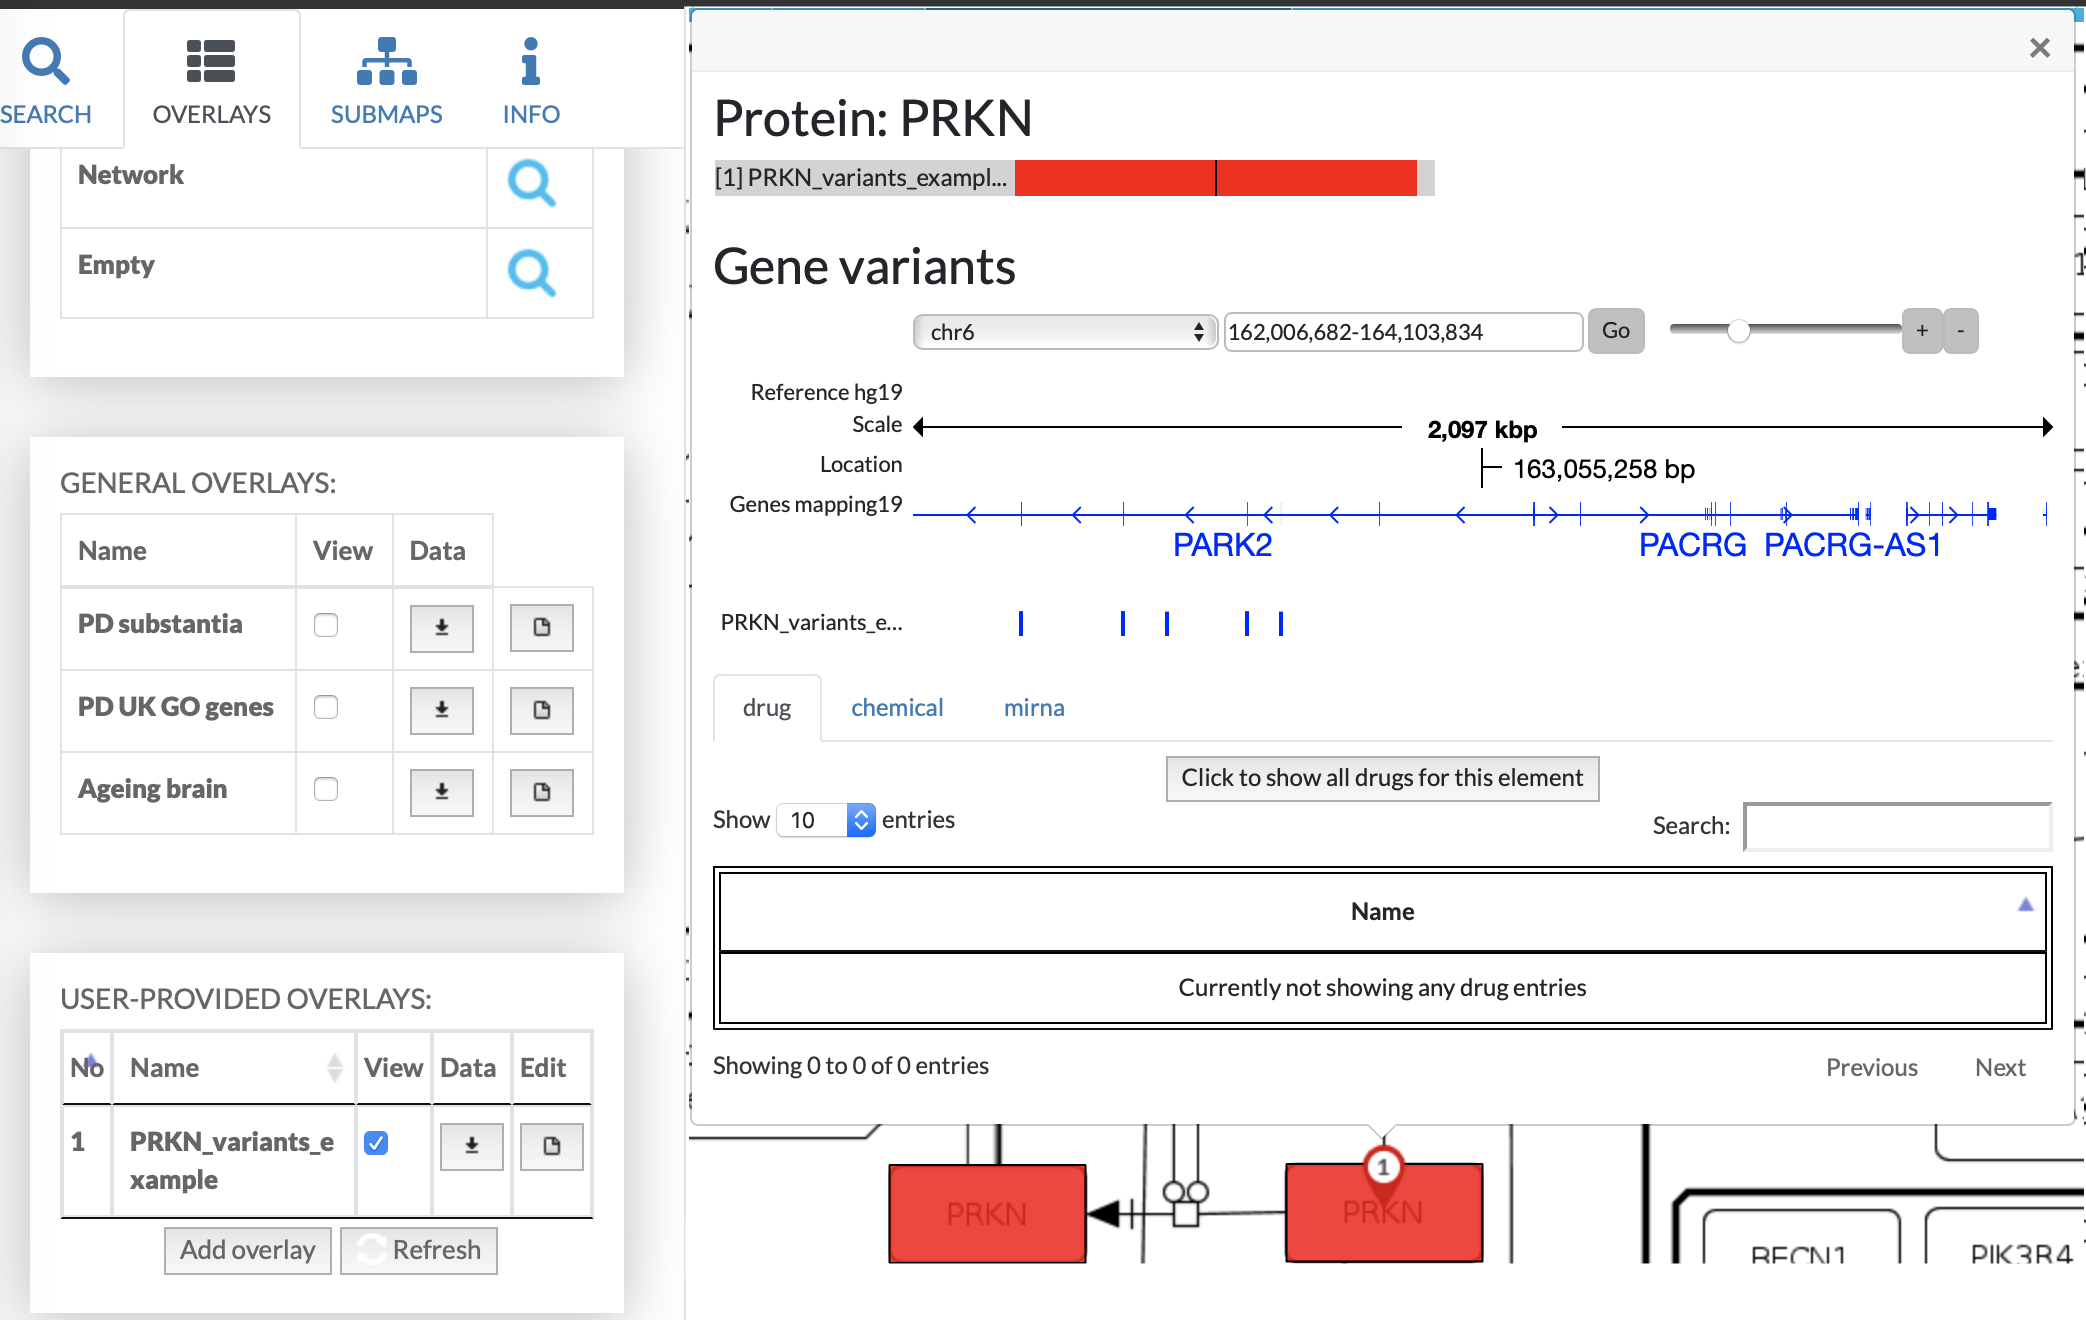
Task: Open the show entries count dropdown
Action: (825, 820)
